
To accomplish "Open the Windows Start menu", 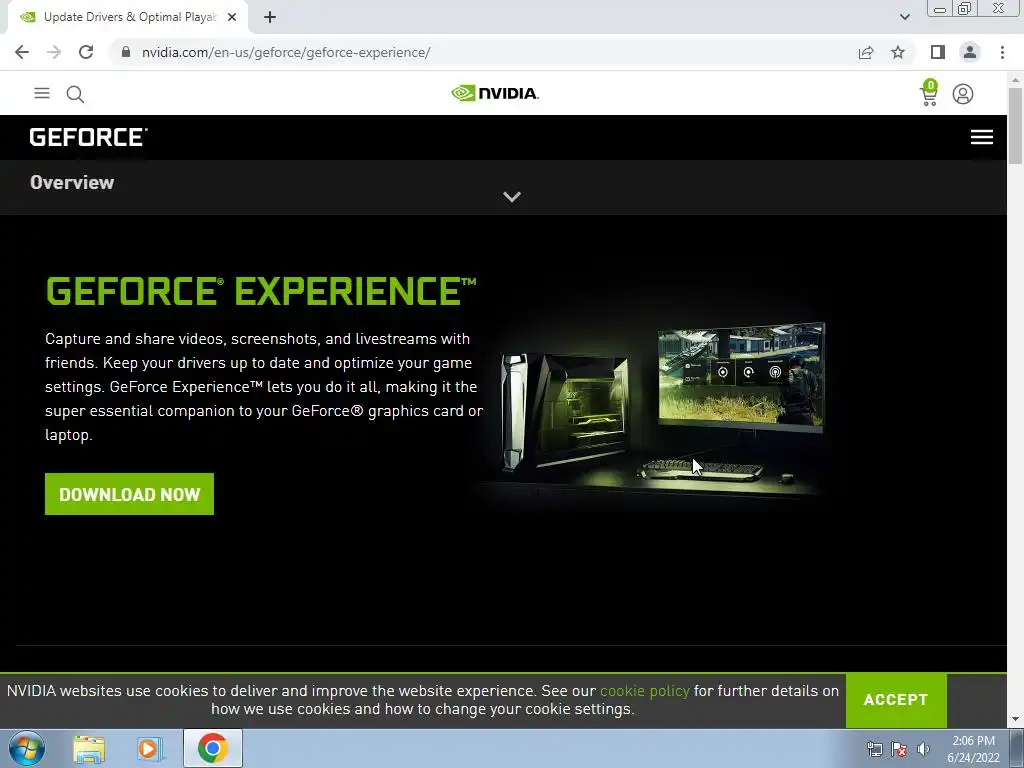I will click(x=26, y=748).
